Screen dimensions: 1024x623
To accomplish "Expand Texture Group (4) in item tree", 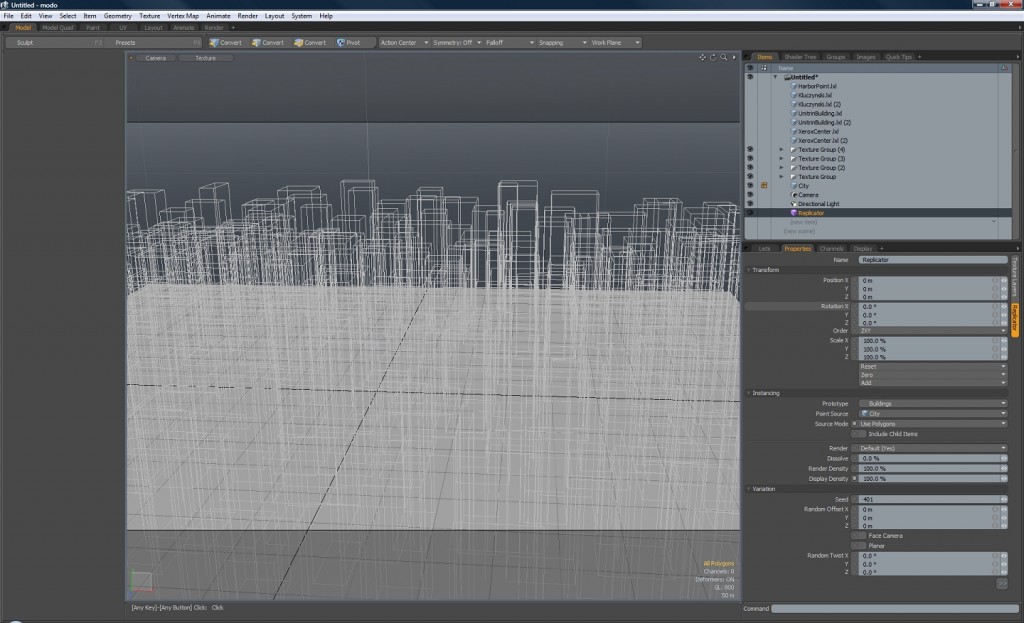I will click(x=781, y=150).
